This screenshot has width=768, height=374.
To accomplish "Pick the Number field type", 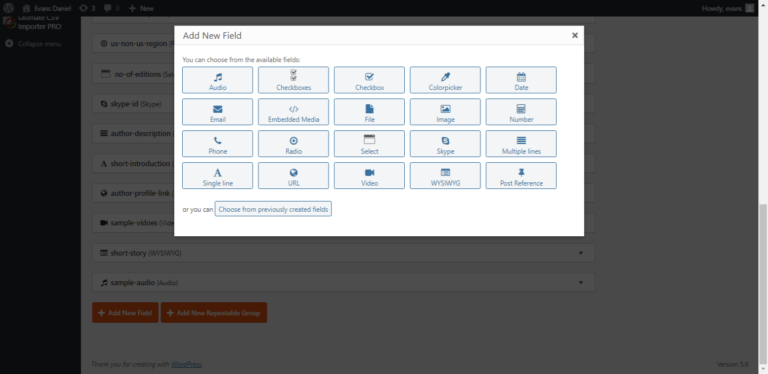I will 521,112.
